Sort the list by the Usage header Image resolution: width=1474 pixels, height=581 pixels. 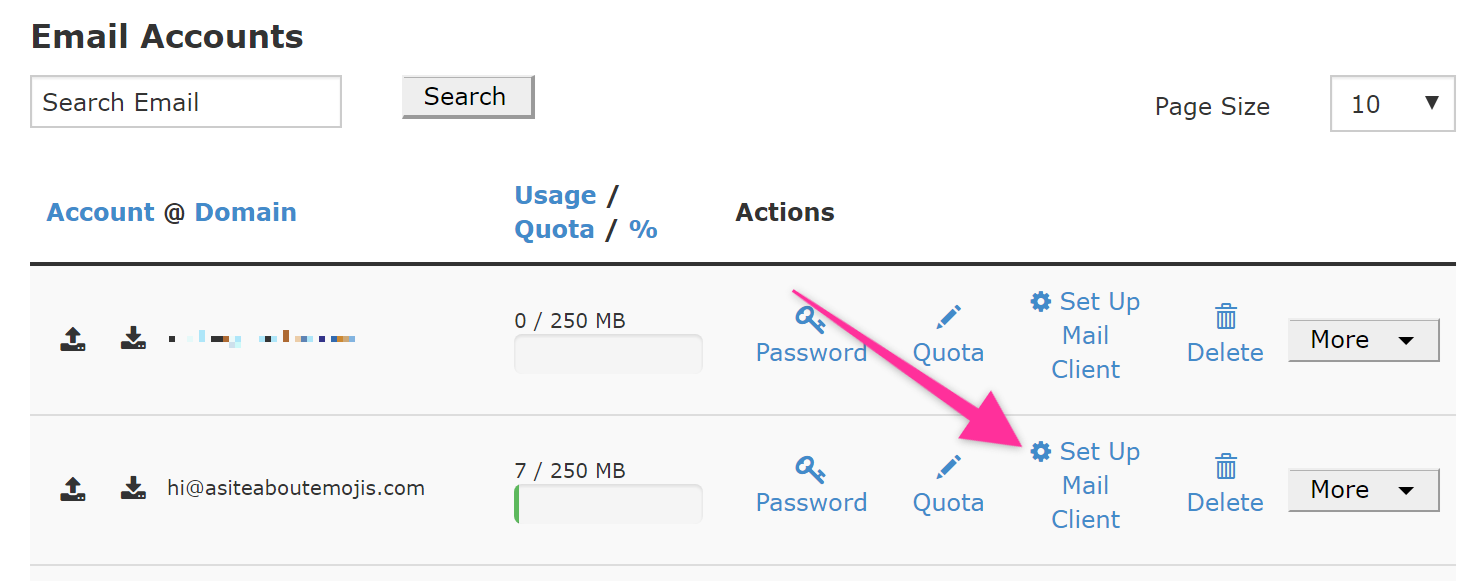[555, 195]
